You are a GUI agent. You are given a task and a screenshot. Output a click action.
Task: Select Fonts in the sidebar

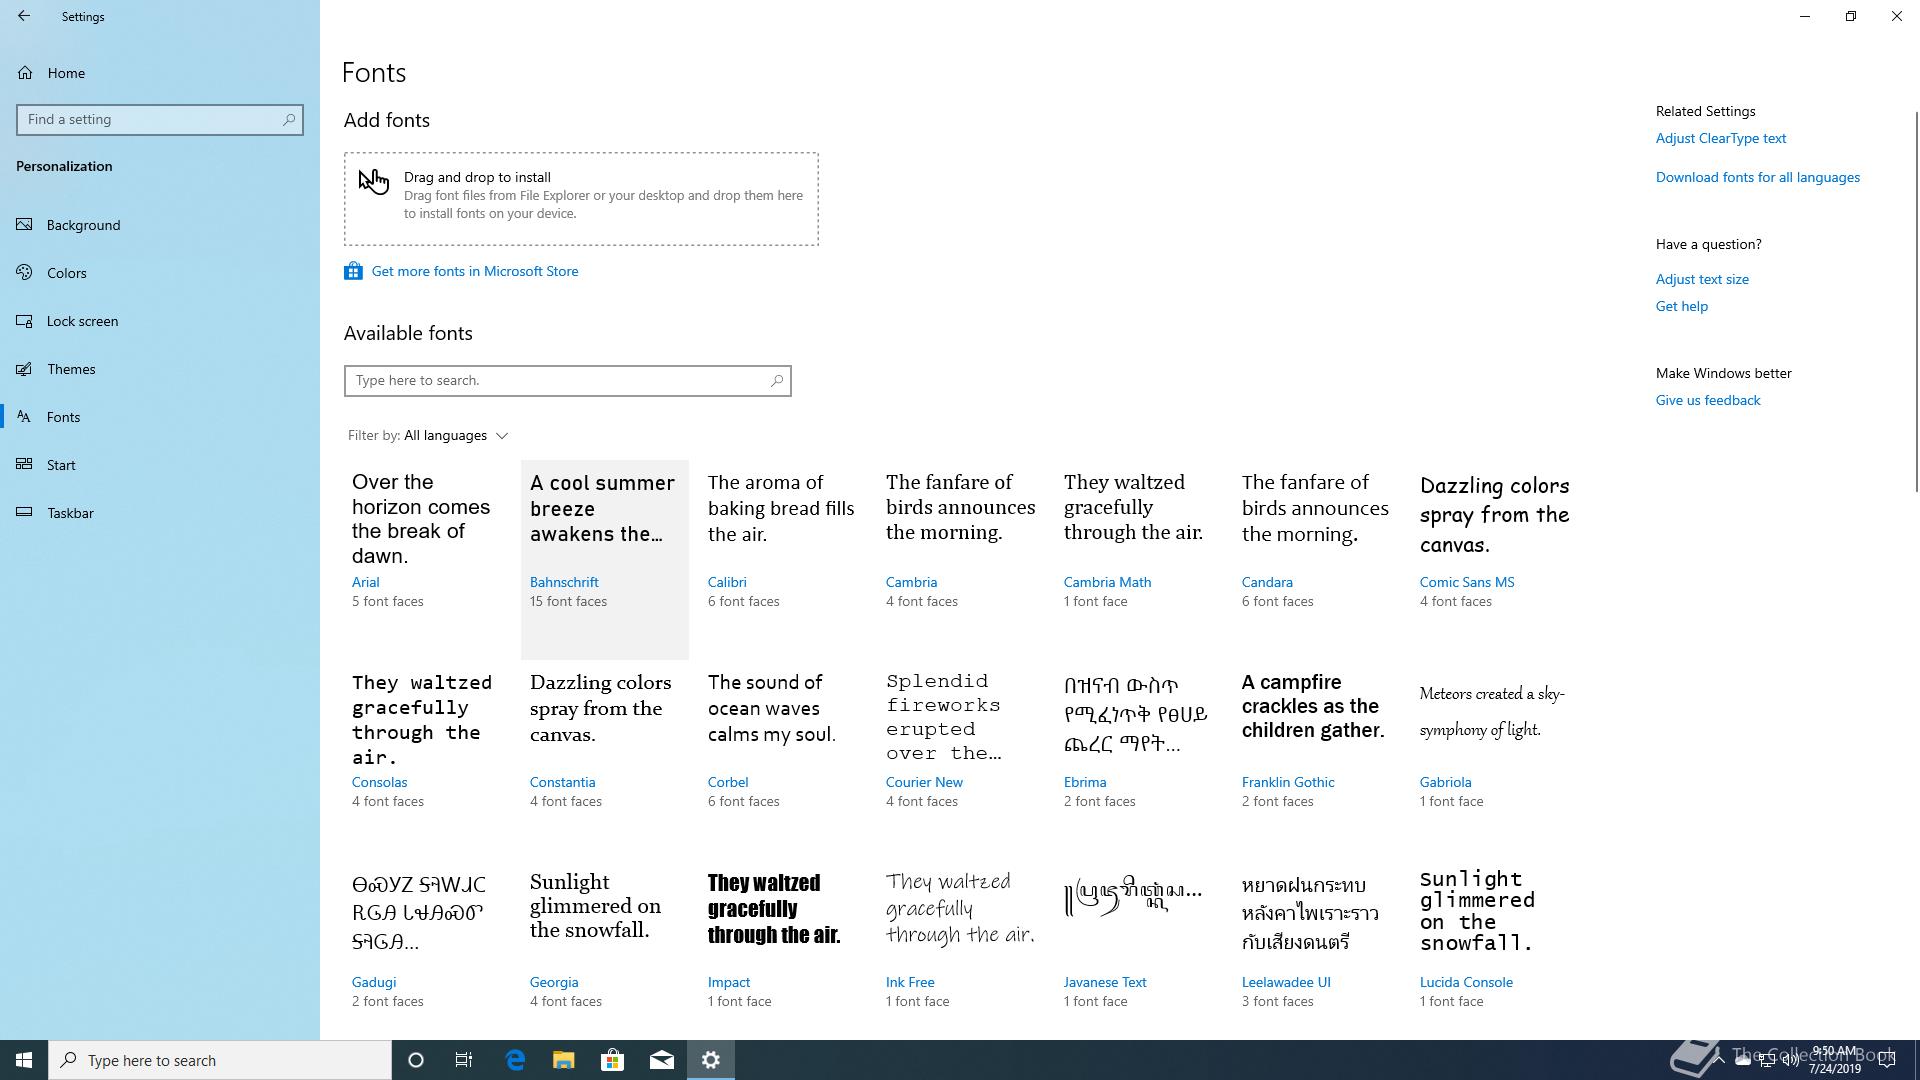pyautogui.click(x=160, y=417)
